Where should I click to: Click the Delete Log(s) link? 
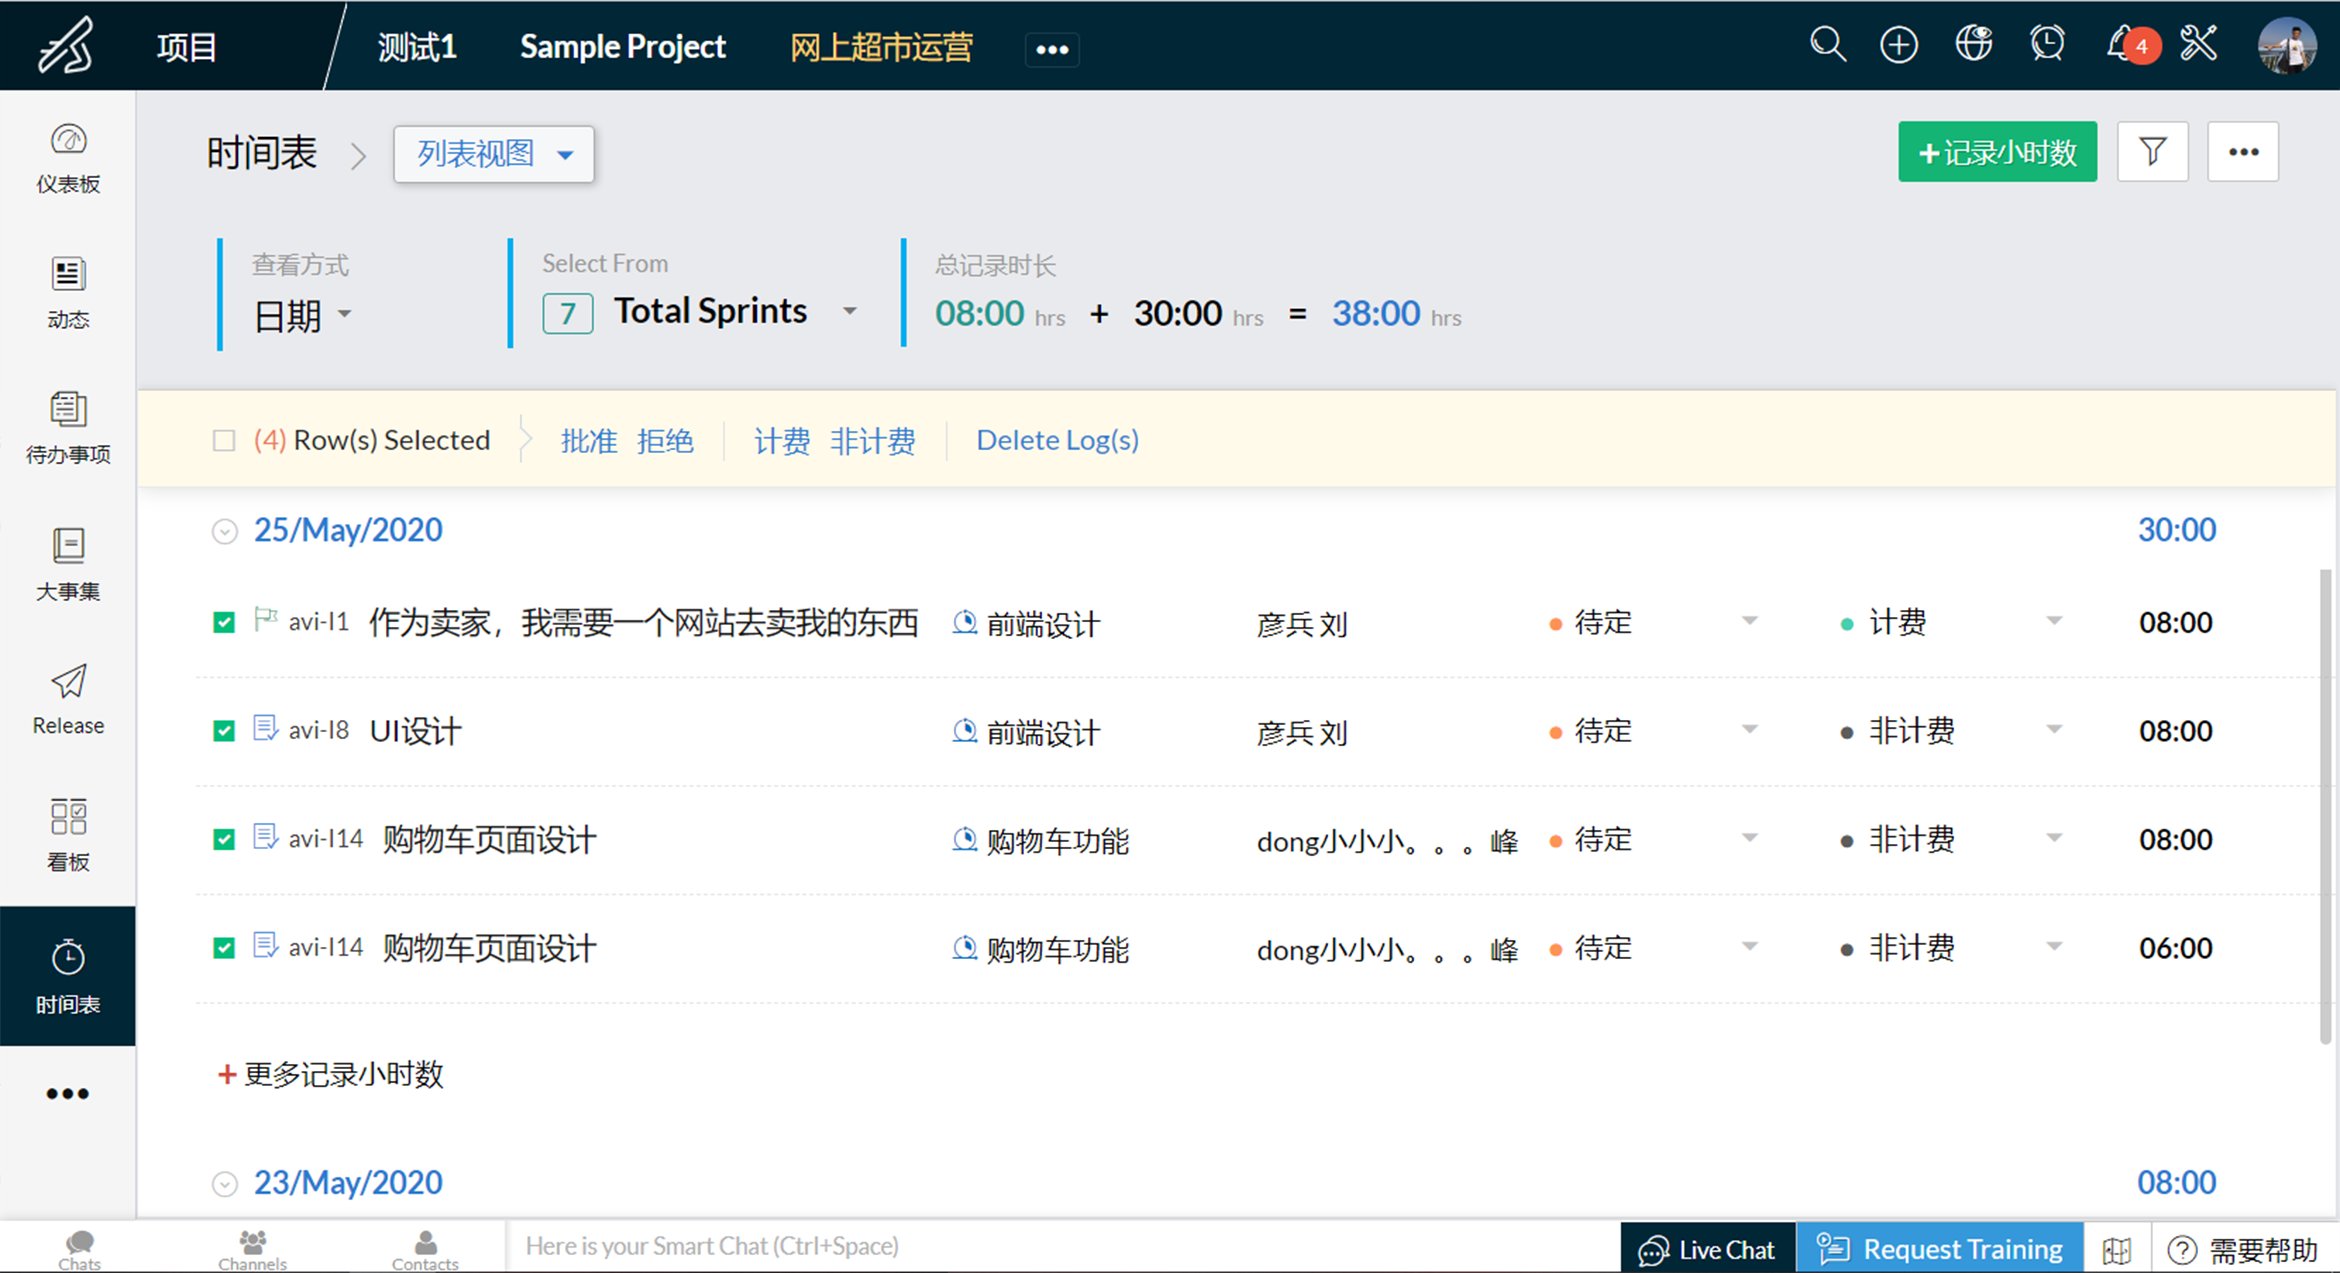click(1057, 440)
